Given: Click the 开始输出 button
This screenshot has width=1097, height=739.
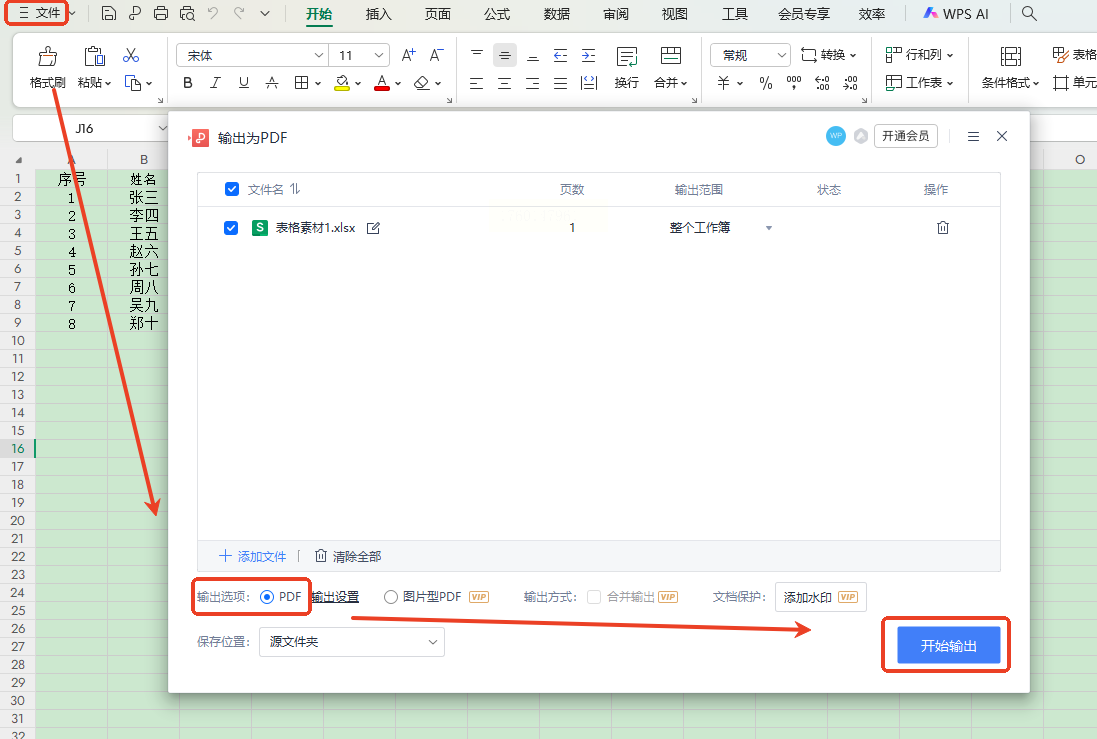Looking at the screenshot, I should 948,646.
